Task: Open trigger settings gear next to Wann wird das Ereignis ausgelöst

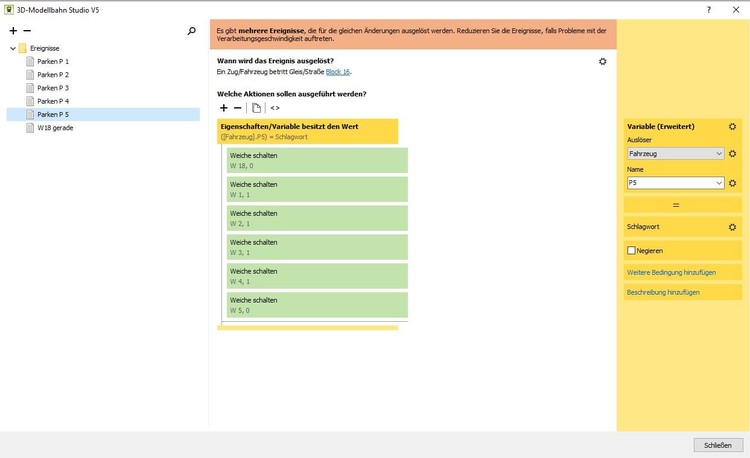Action: coord(603,61)
